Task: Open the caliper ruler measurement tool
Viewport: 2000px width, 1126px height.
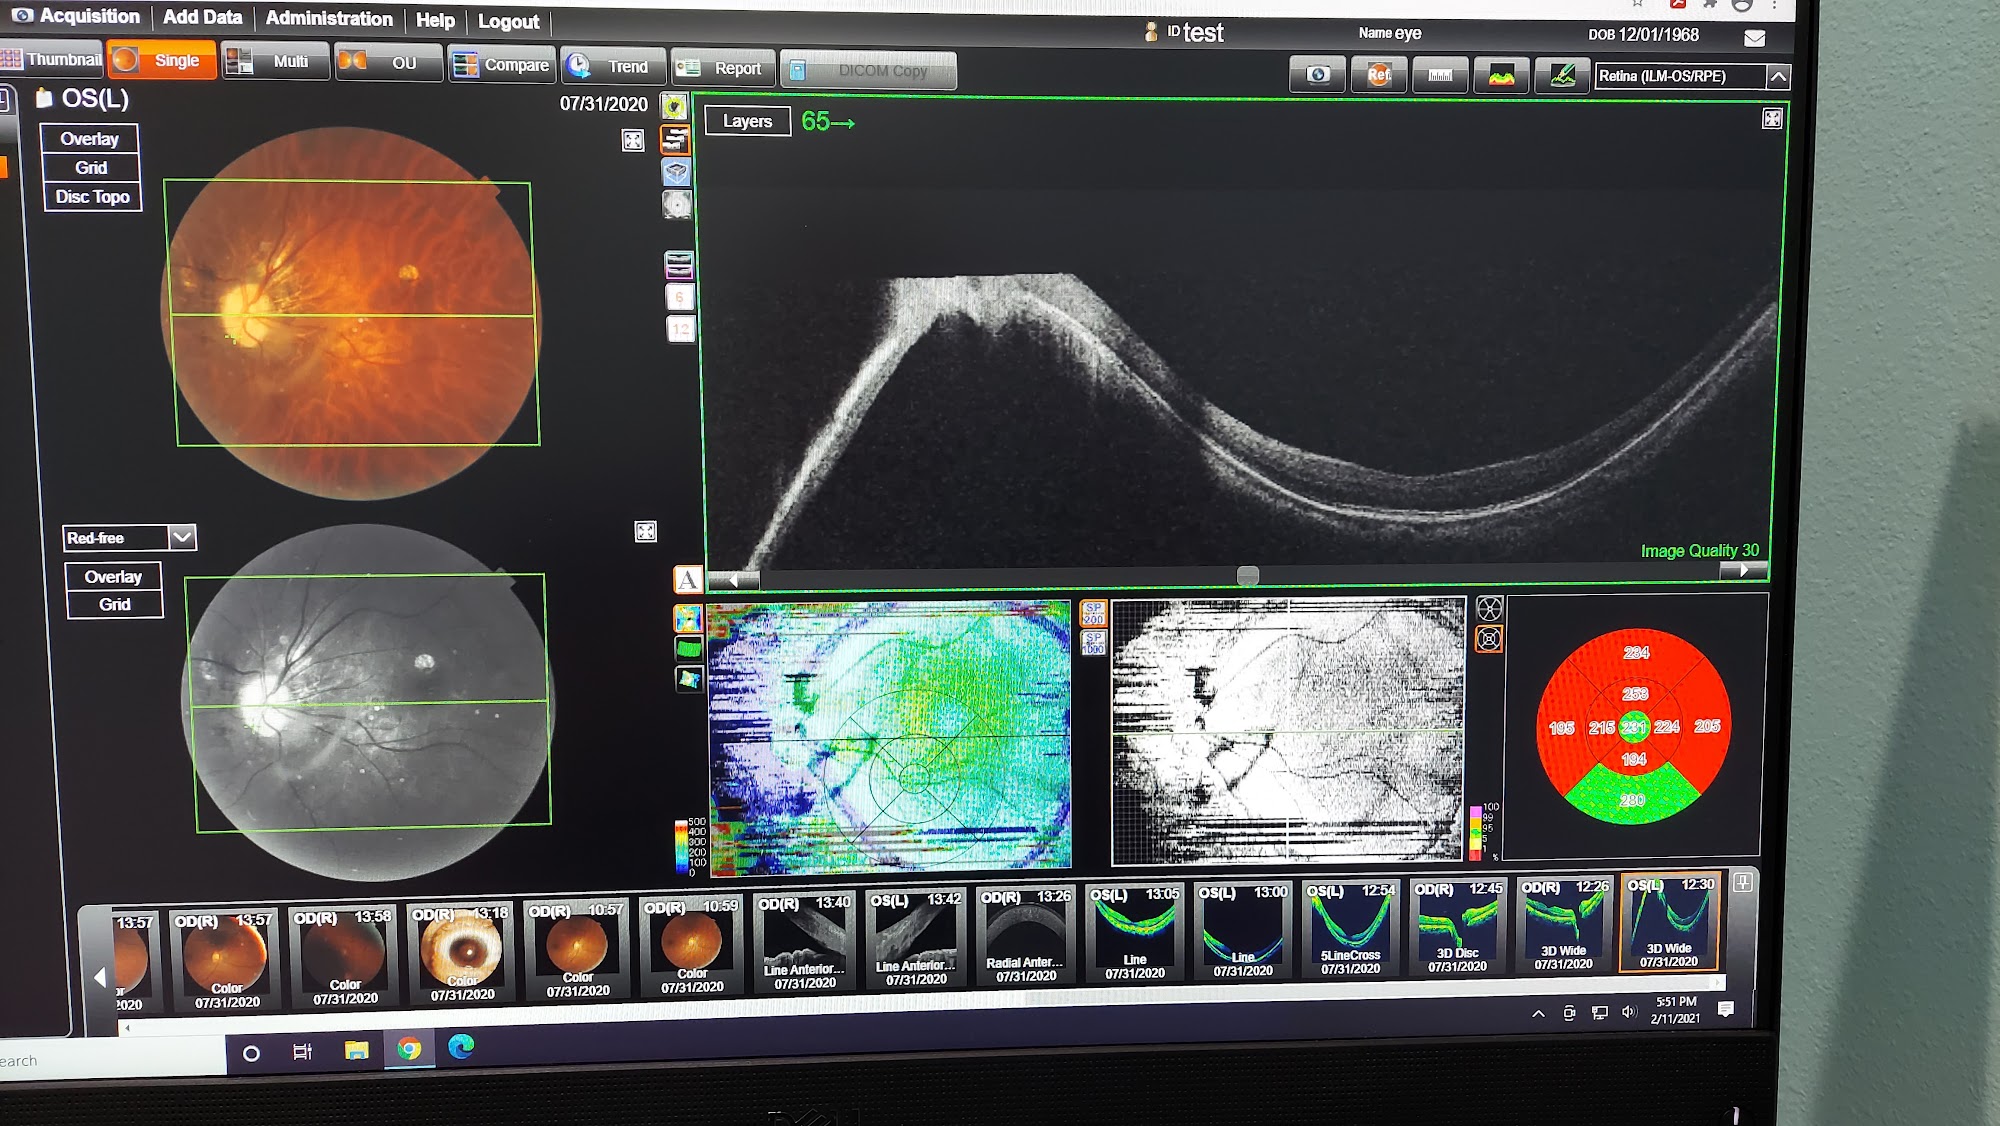Action: click(1440, 75)
